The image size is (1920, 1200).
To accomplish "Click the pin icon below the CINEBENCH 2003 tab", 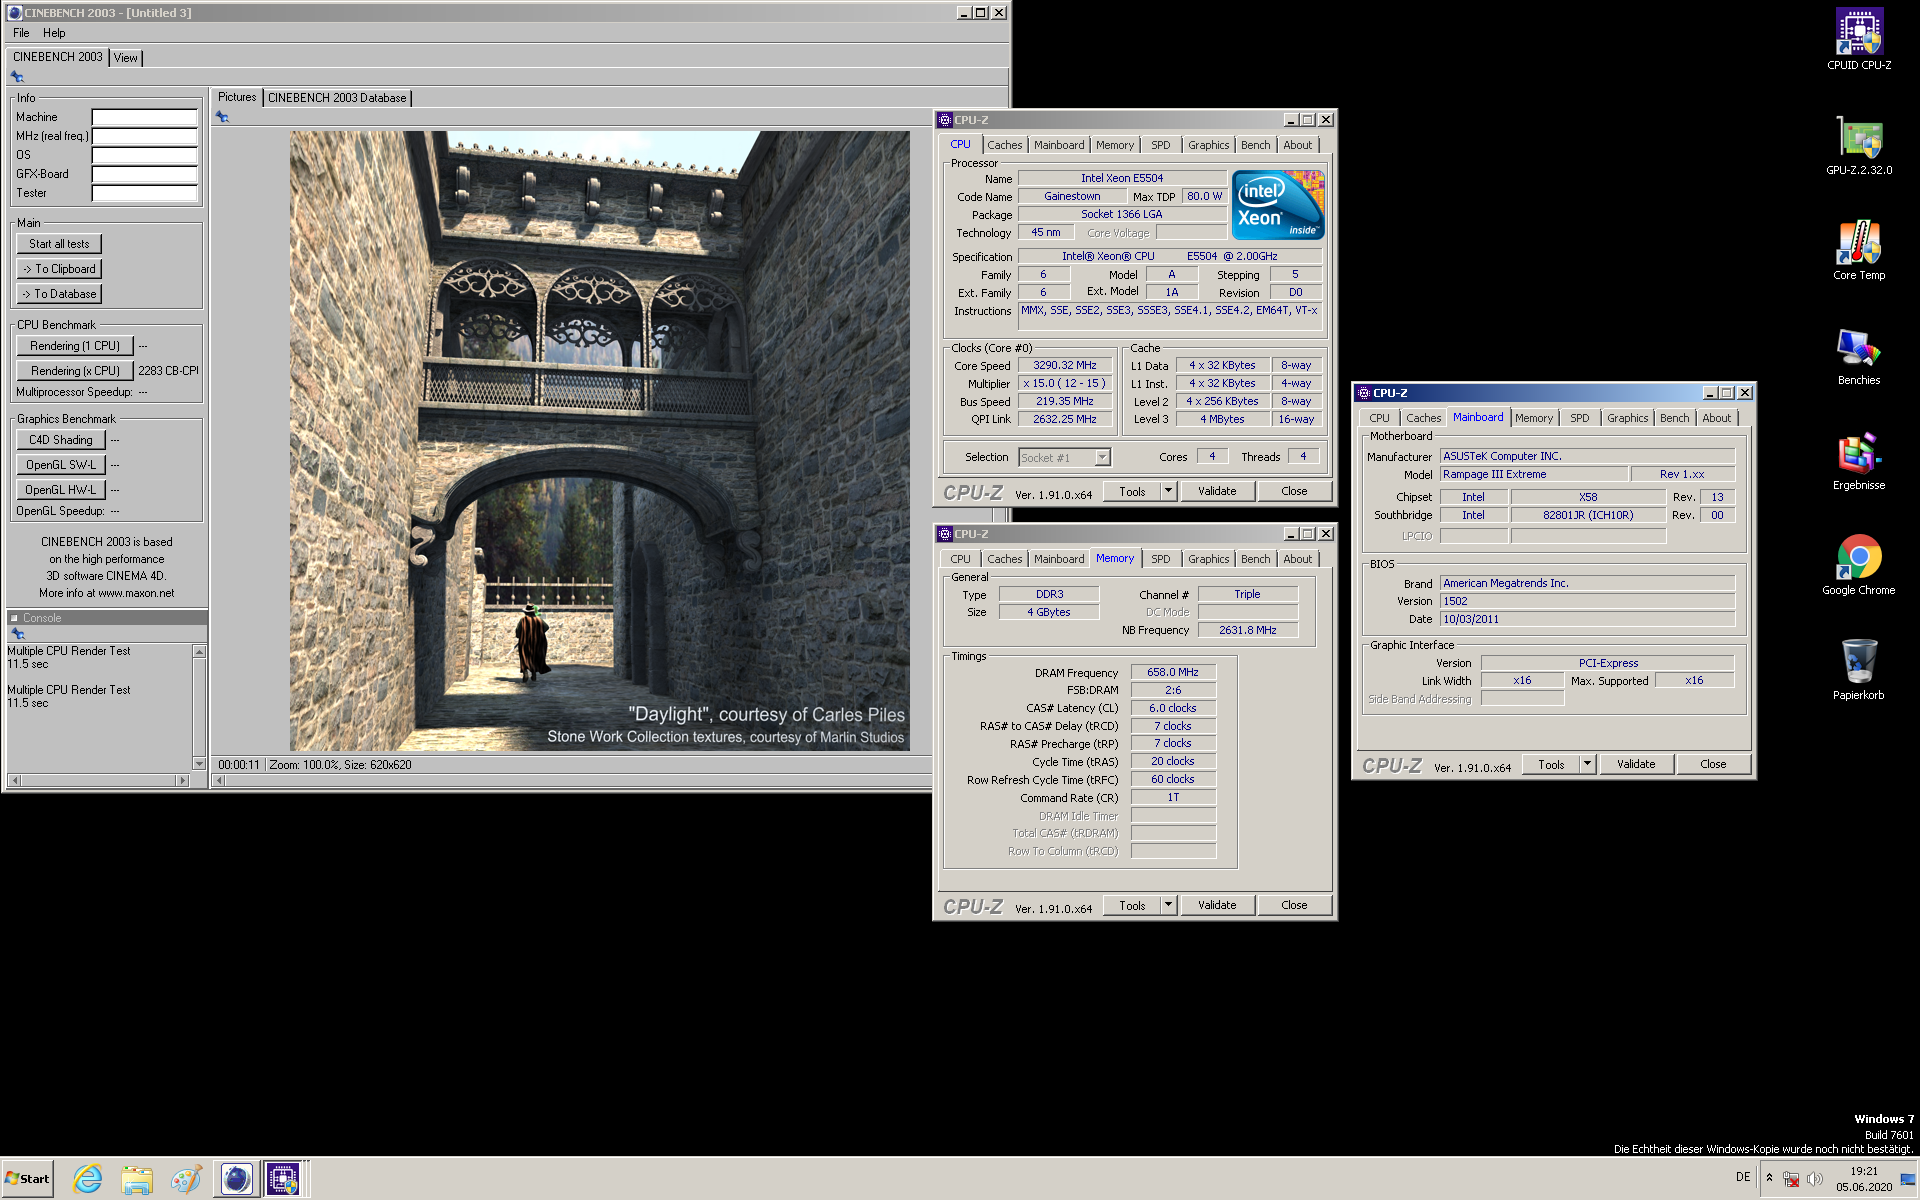I will point(17,77).
